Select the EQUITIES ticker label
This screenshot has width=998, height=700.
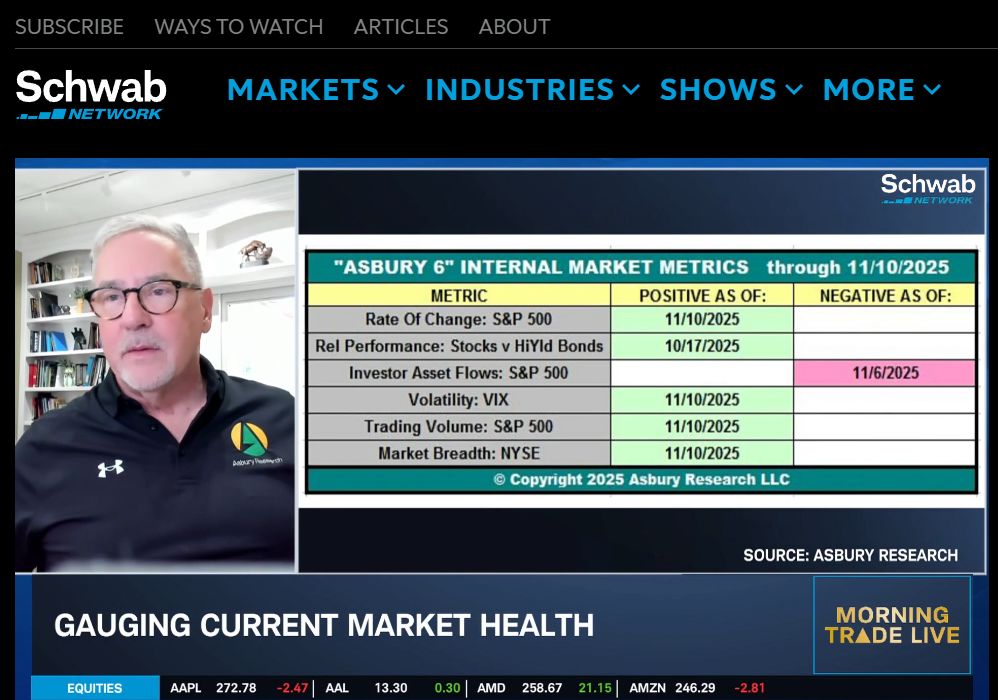95,688
